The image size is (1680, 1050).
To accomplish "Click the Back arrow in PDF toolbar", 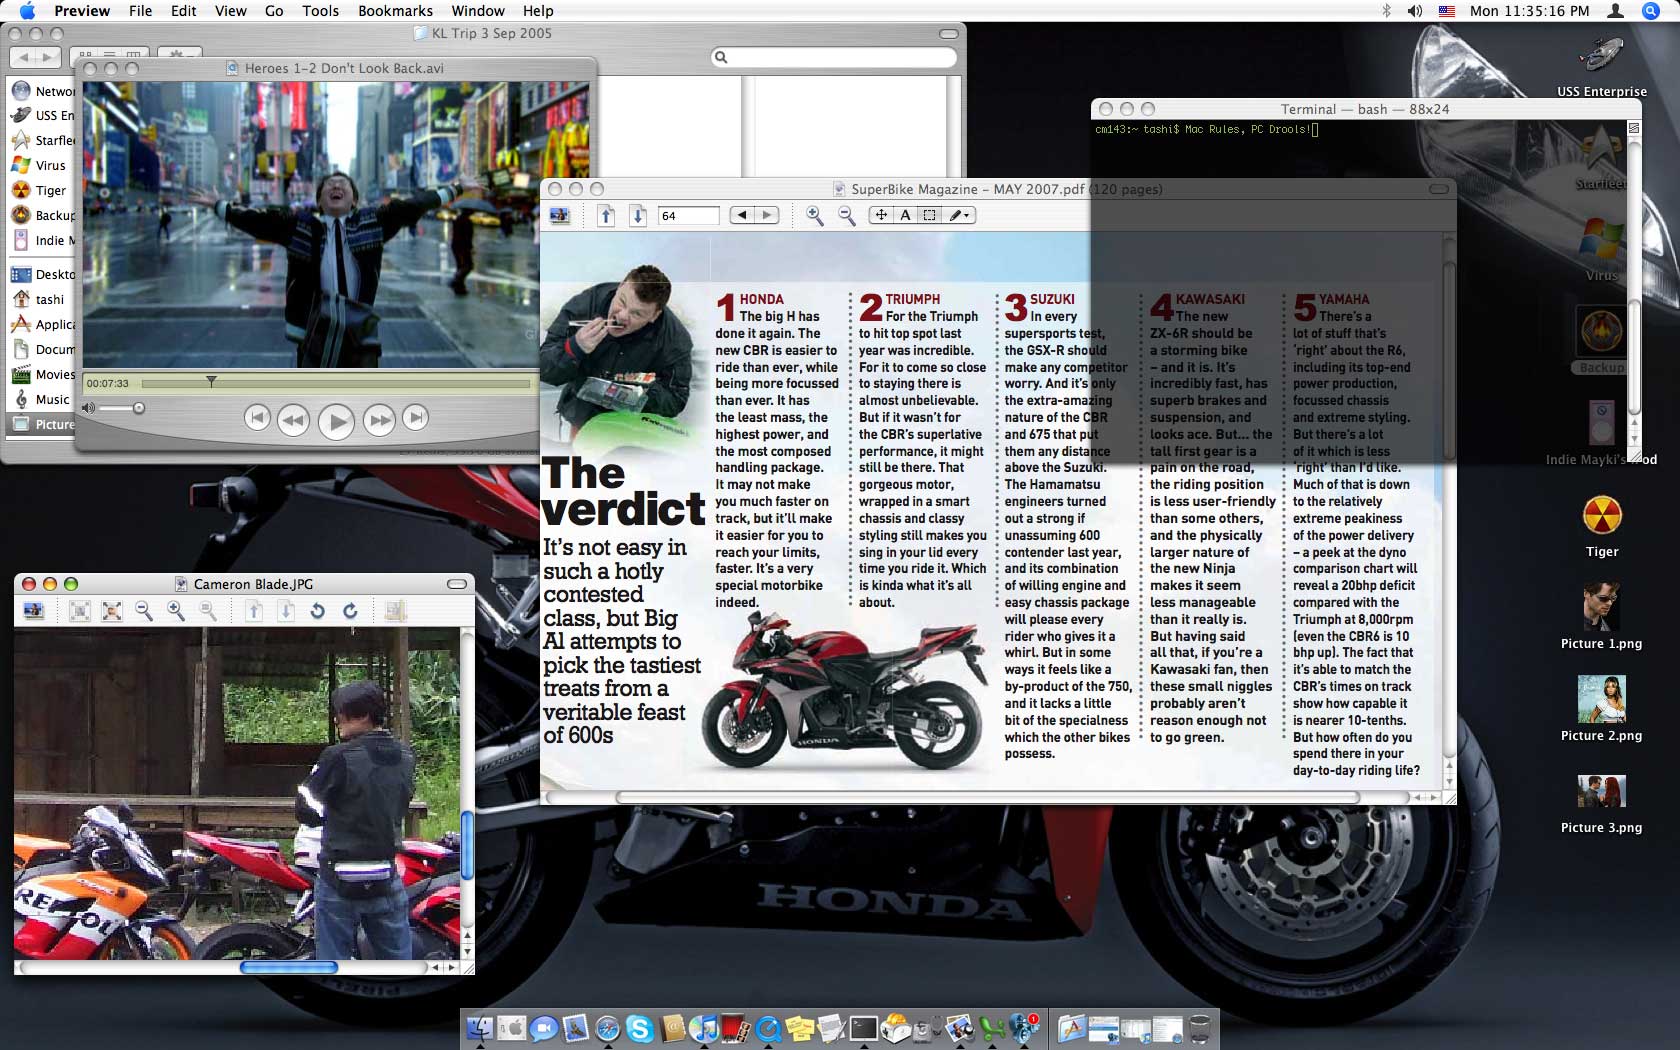I will [741, 215].
